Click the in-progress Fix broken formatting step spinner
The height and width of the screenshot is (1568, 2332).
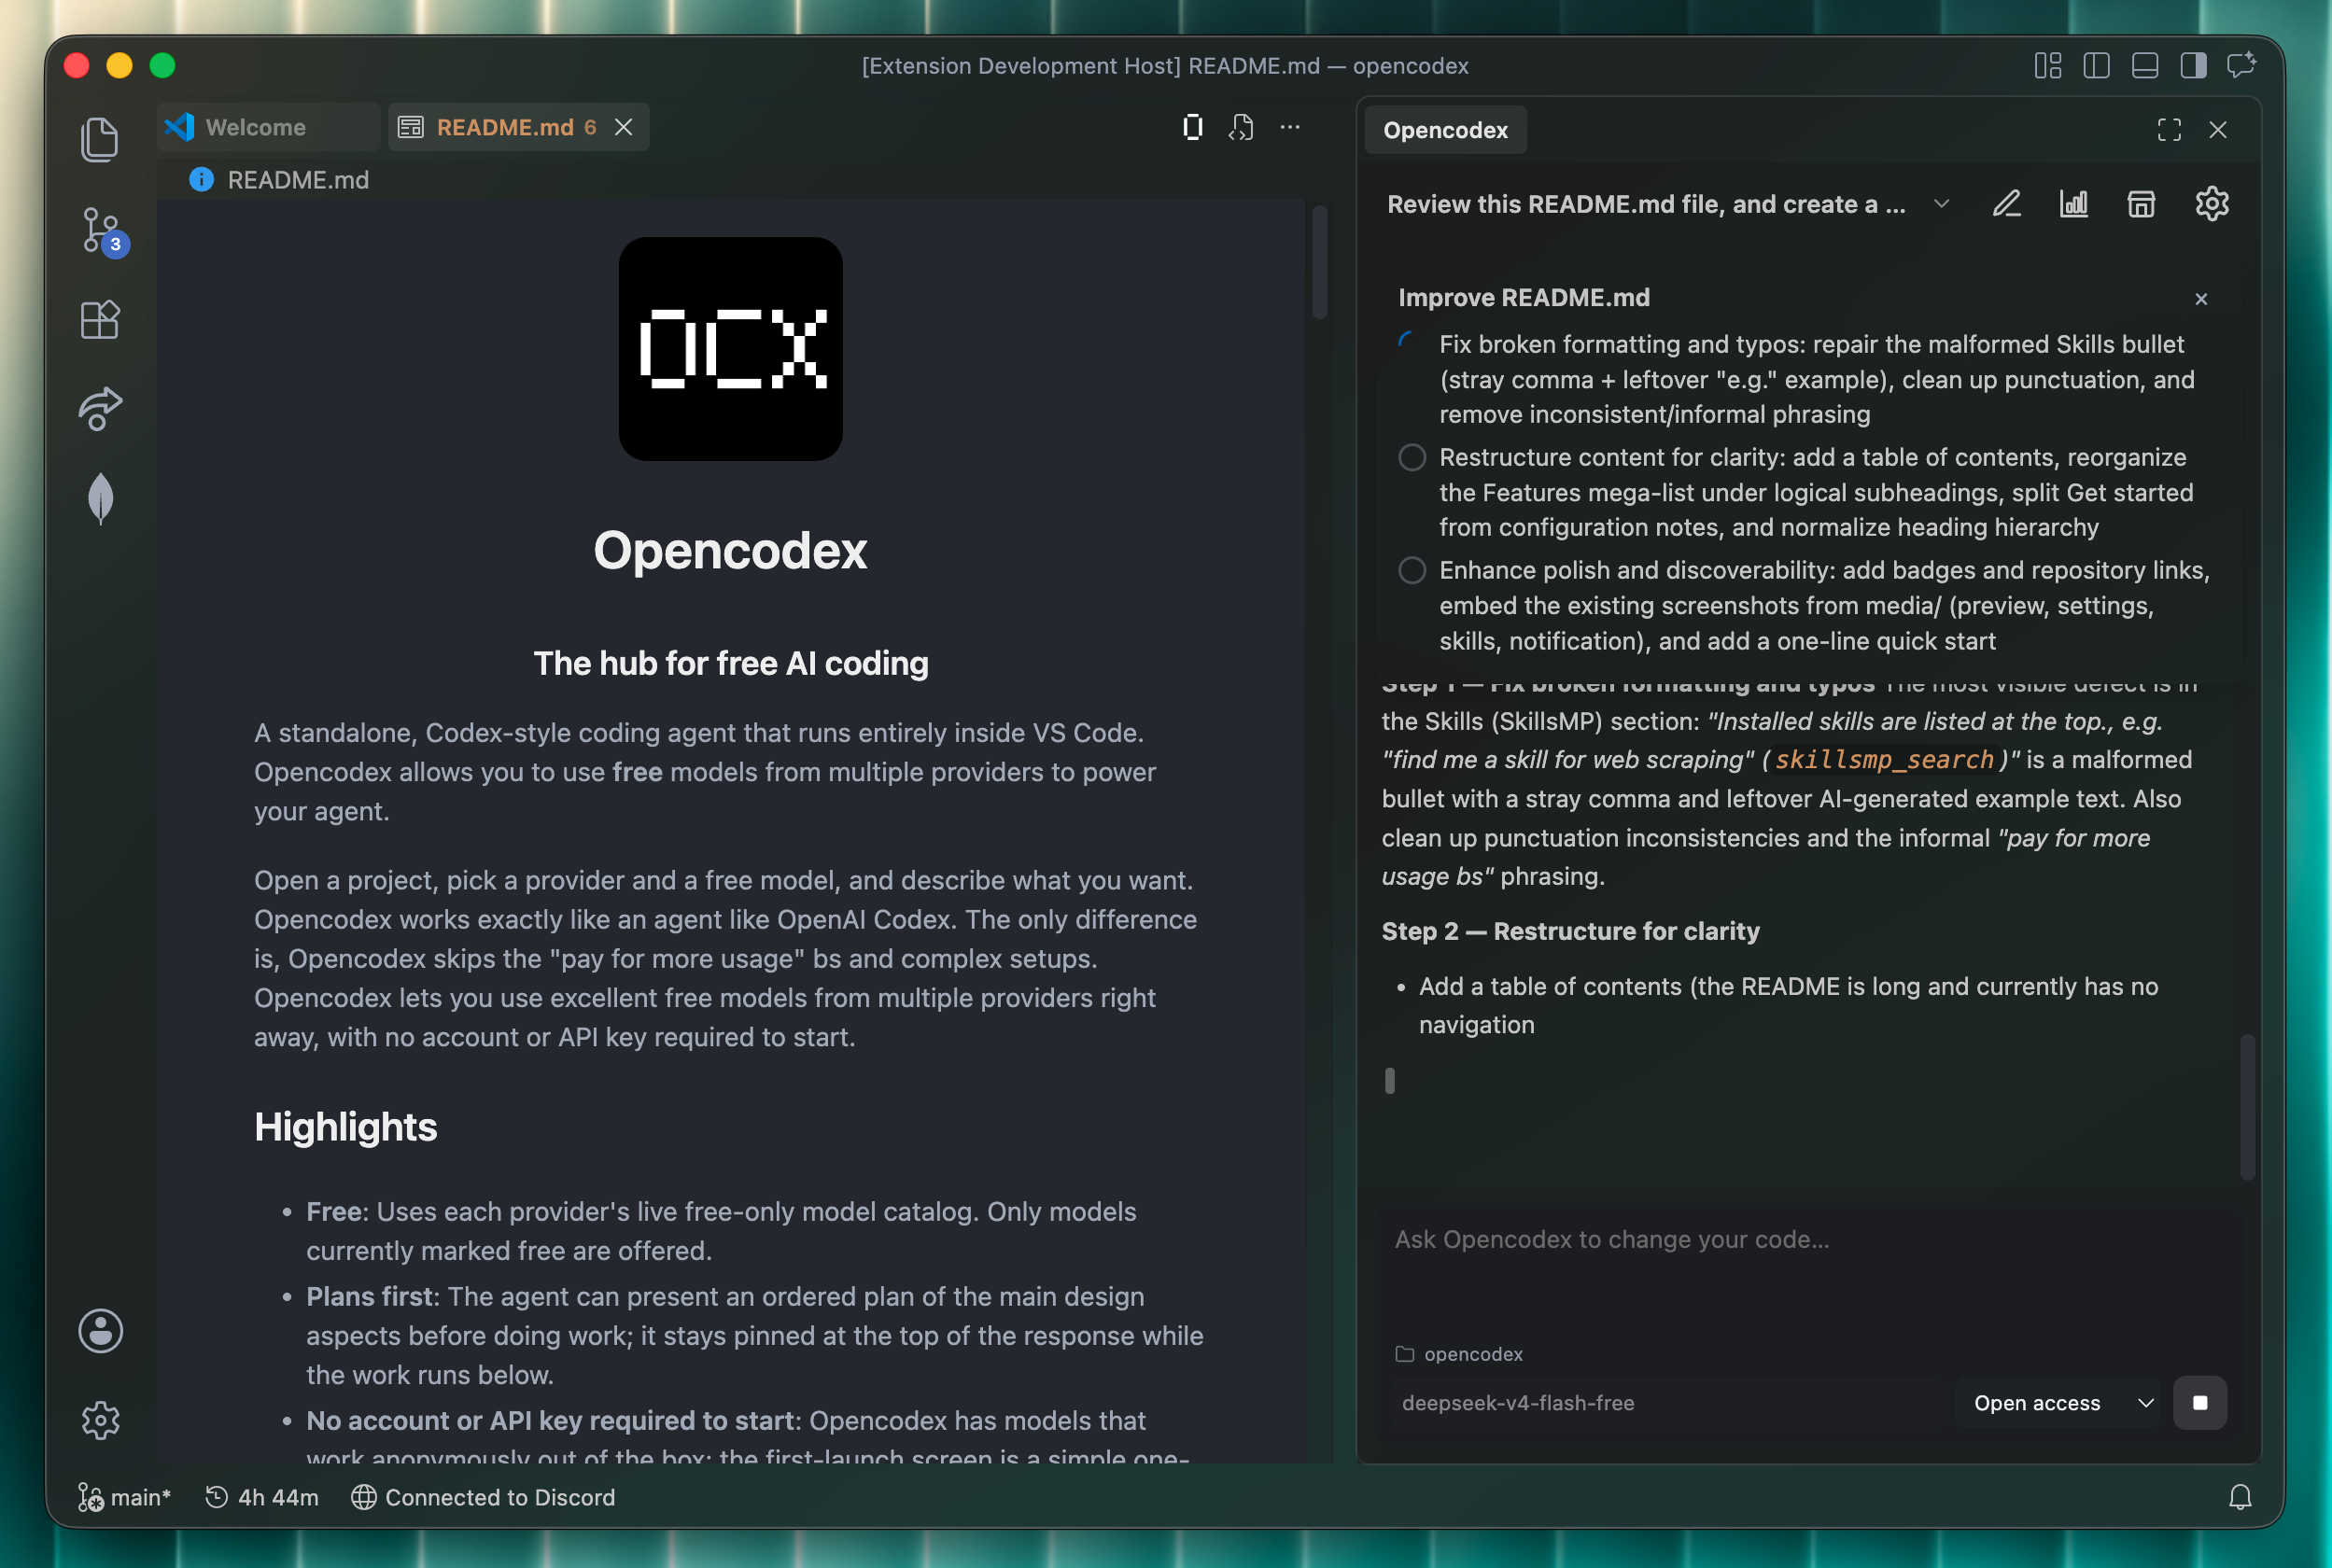[x=1410, y=344]
